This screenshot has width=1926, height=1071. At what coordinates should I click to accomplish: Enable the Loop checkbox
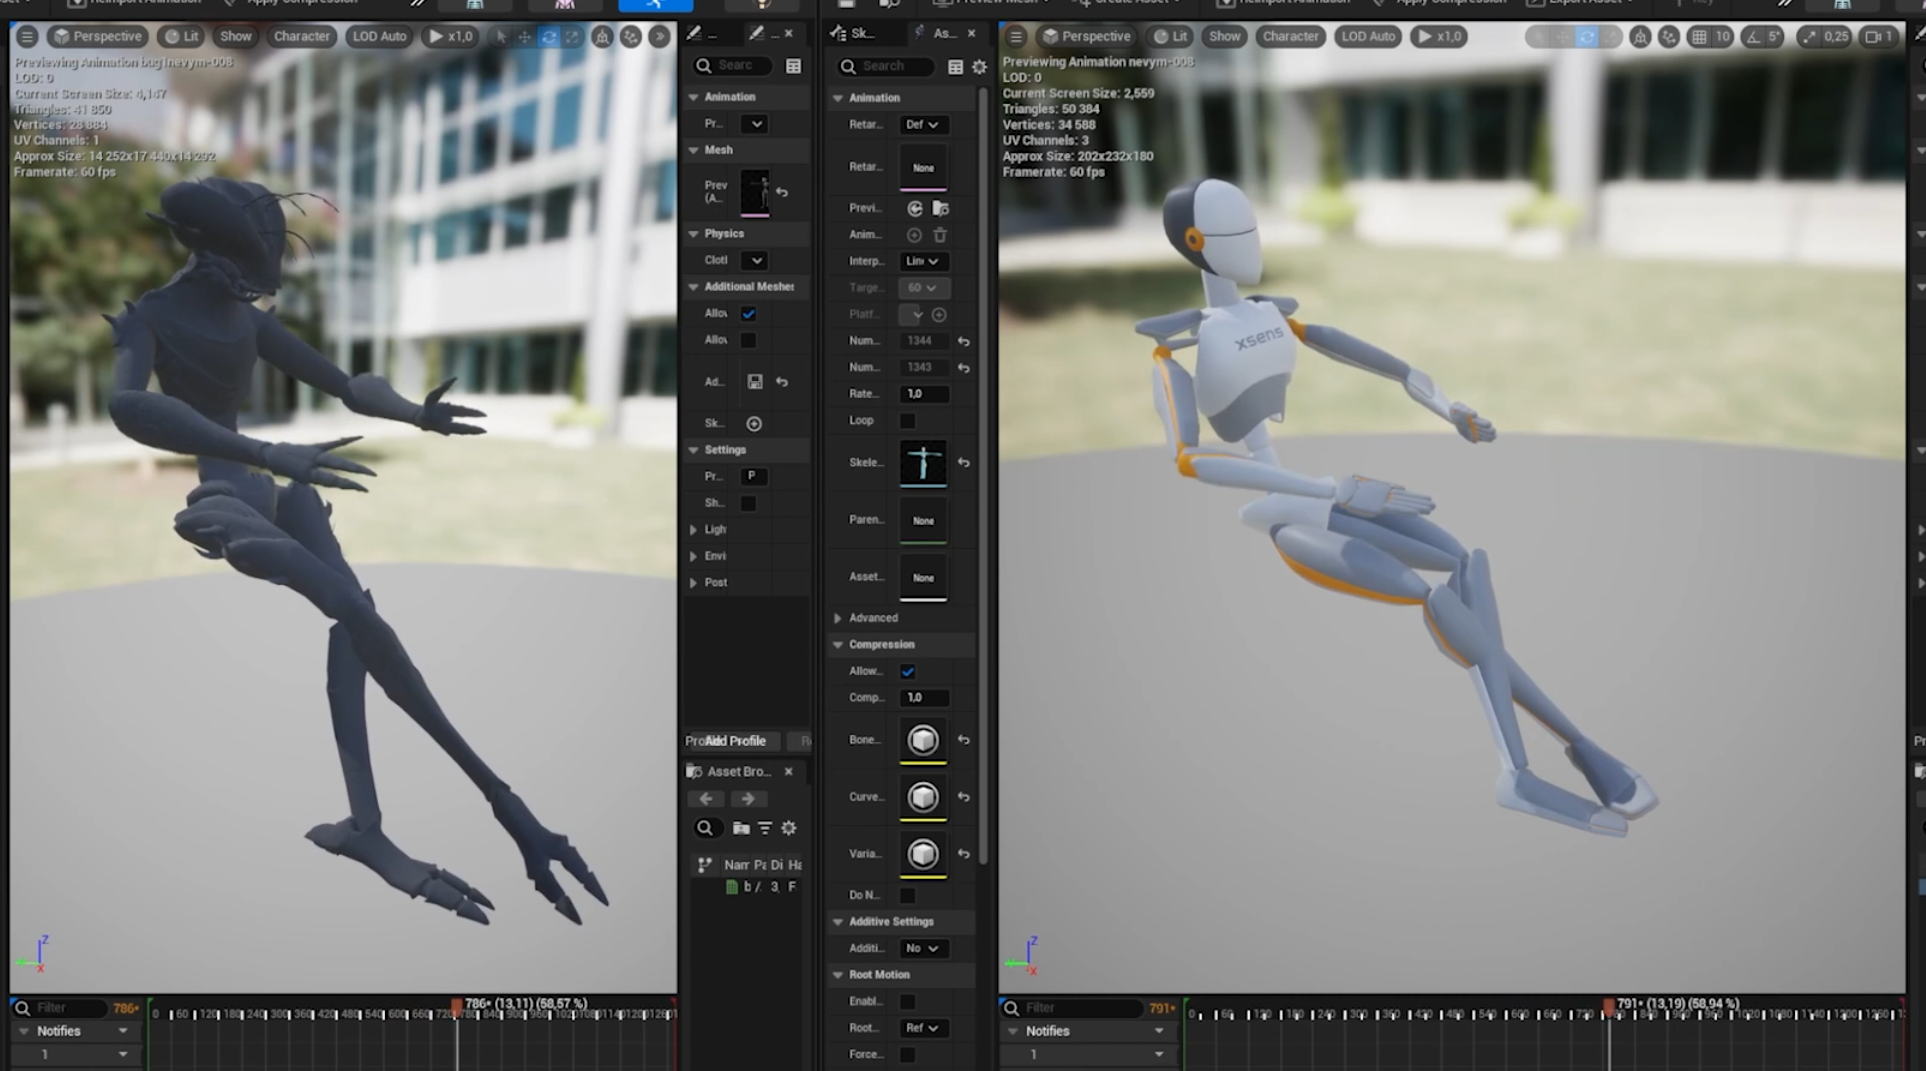pos(907,421)
